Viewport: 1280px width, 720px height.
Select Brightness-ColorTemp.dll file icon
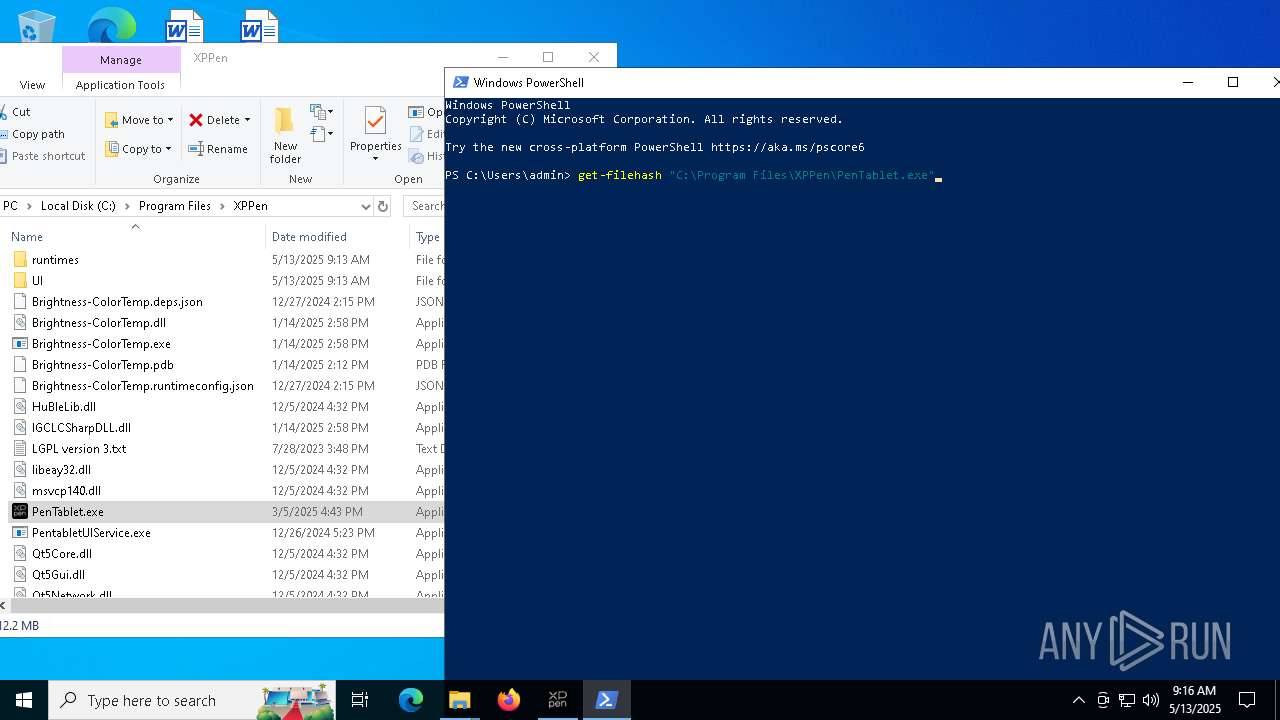(20, 323)
